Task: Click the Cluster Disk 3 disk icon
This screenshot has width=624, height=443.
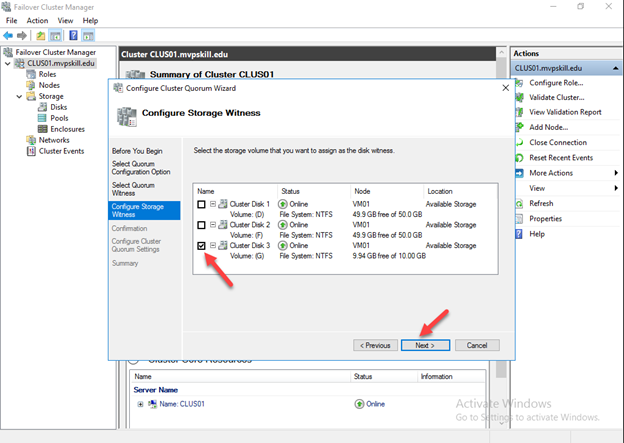Action: [223, 245]
